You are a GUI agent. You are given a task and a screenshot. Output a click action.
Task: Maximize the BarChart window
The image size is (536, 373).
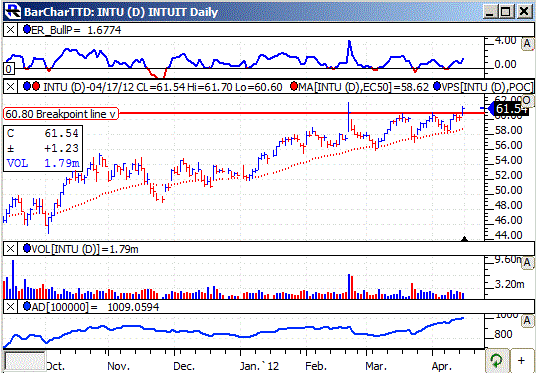coord(506,12)
